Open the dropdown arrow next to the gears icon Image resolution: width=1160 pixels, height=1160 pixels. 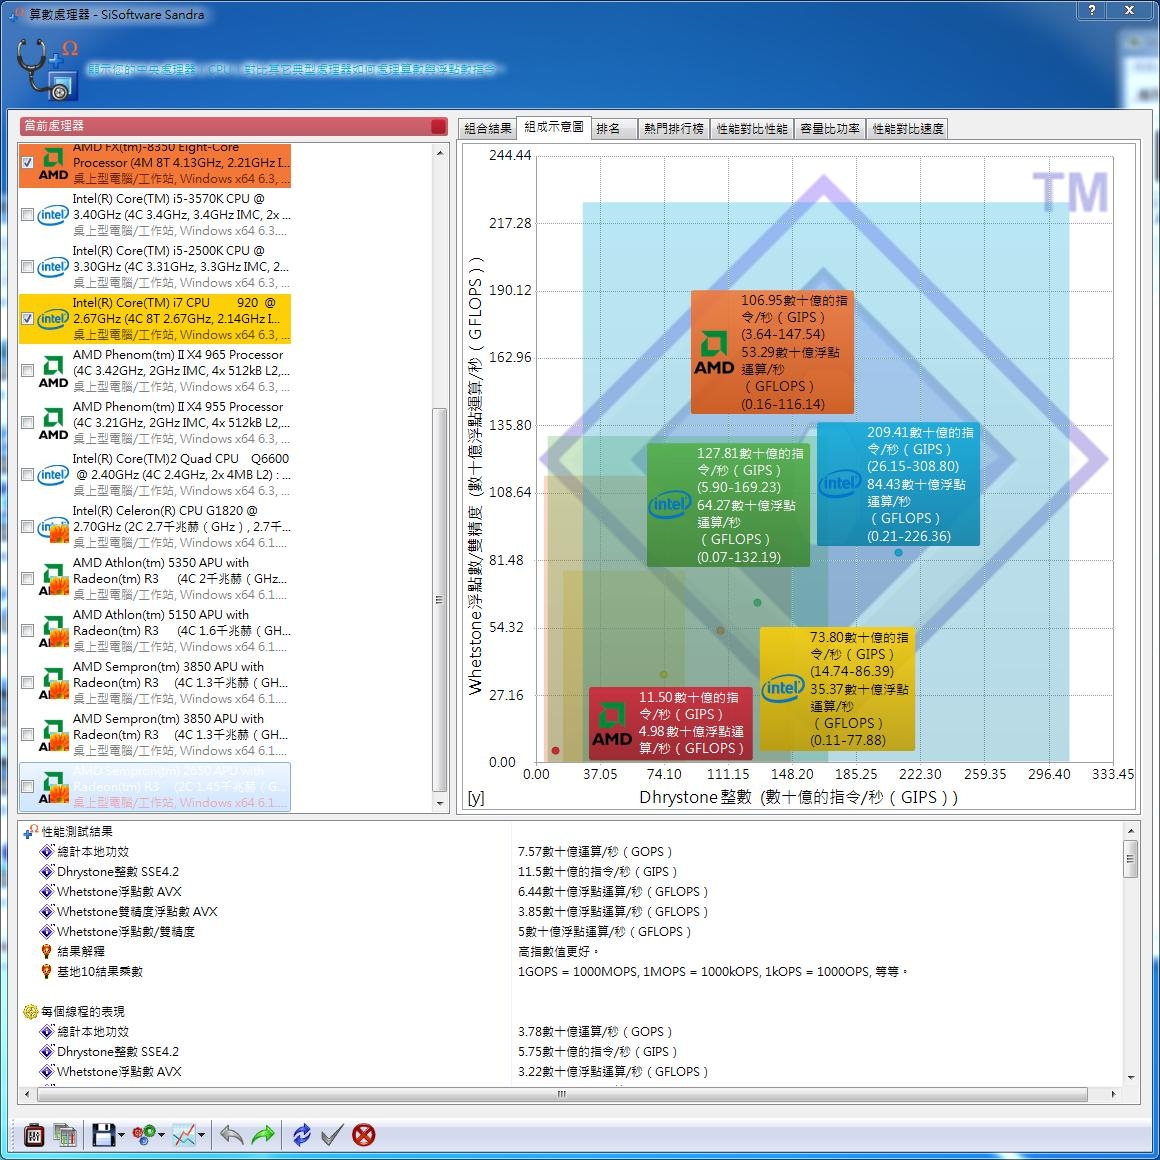[x=161, y=1135]
